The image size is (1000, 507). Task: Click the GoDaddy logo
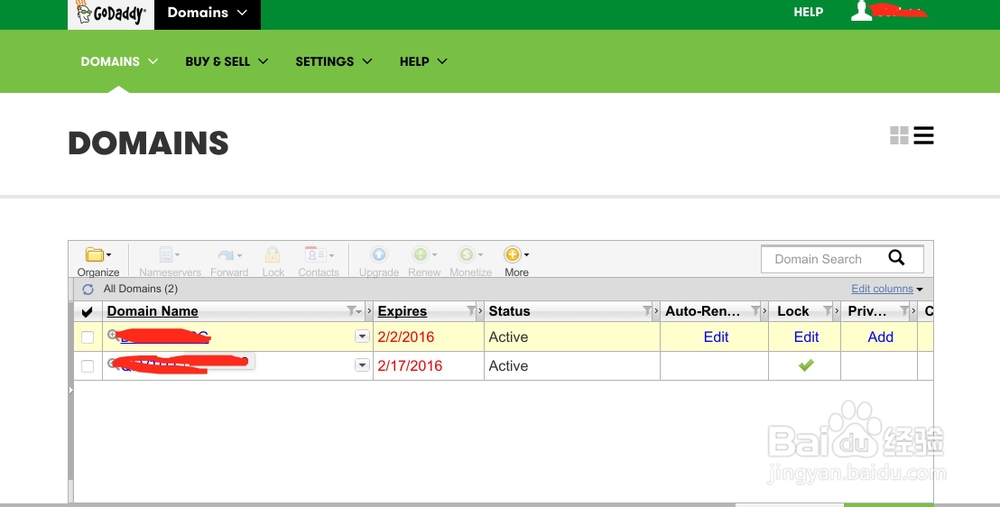110,13
